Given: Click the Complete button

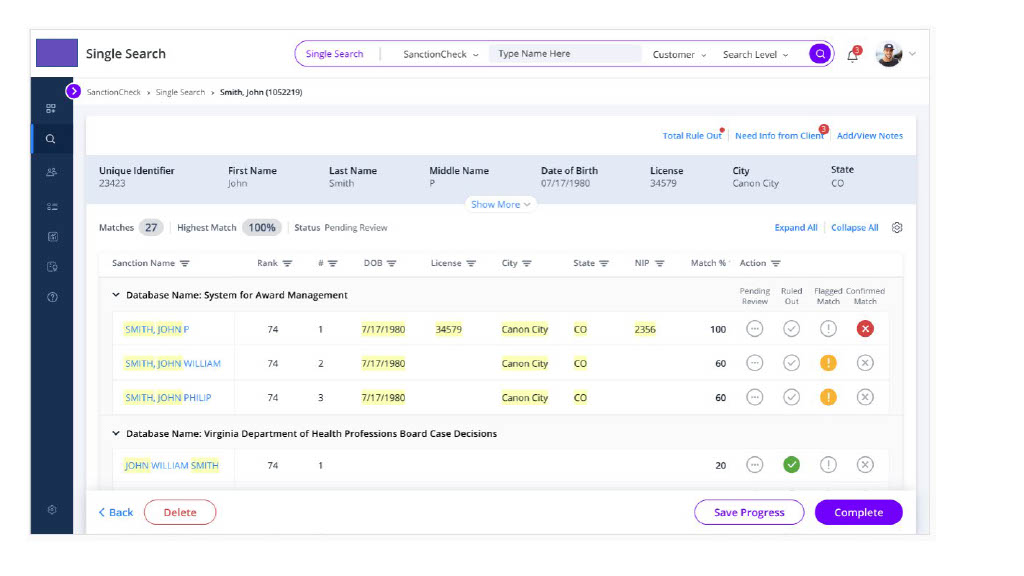Looking at the screenshot, I should pos(859,513).
